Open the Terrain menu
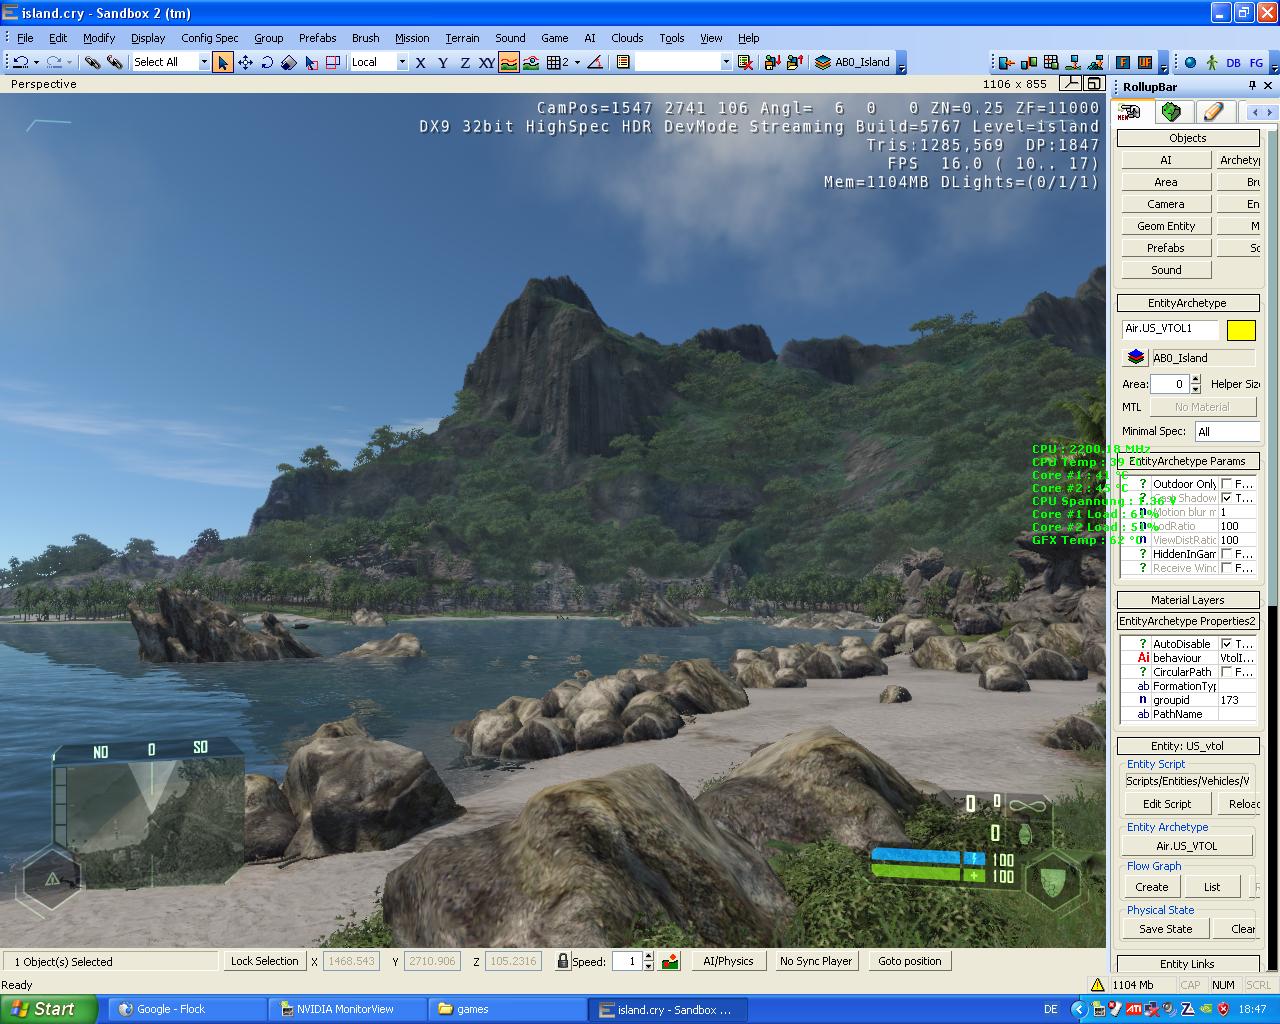This screenshot has height=1024, width=1280. 462,38
